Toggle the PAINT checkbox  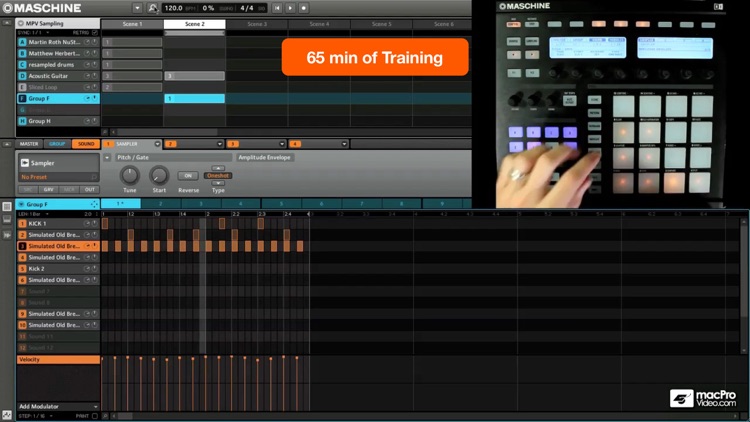click(x=95, y=416)
